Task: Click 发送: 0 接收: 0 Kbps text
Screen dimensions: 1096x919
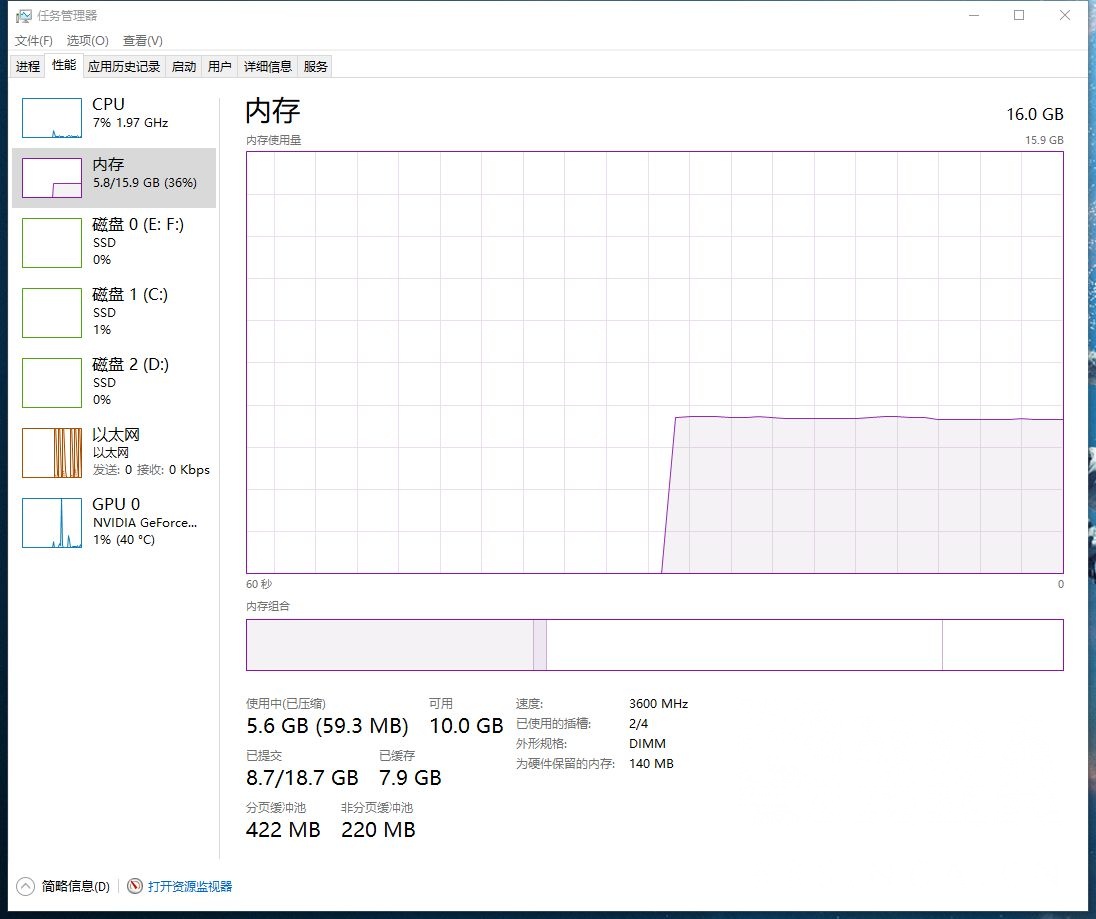Action: (x=151, y=470)
